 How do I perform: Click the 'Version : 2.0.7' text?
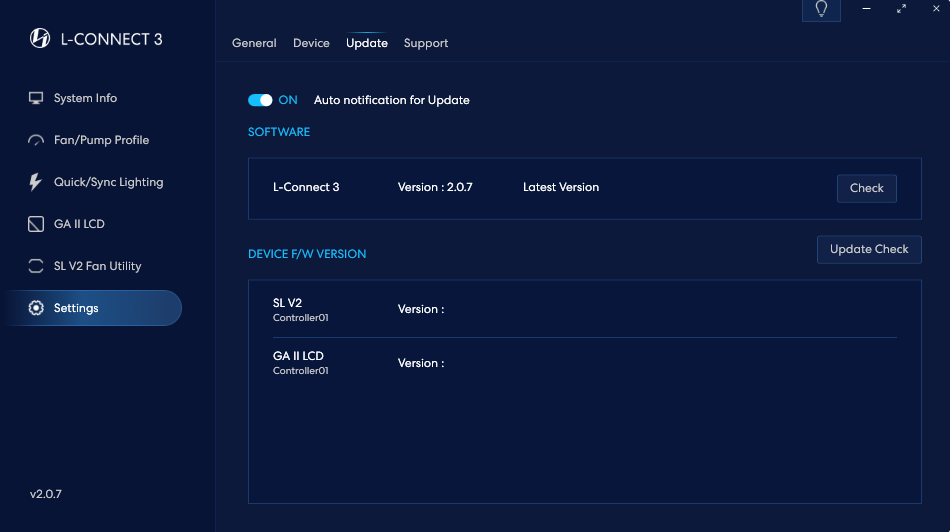(x=435, y=187)
